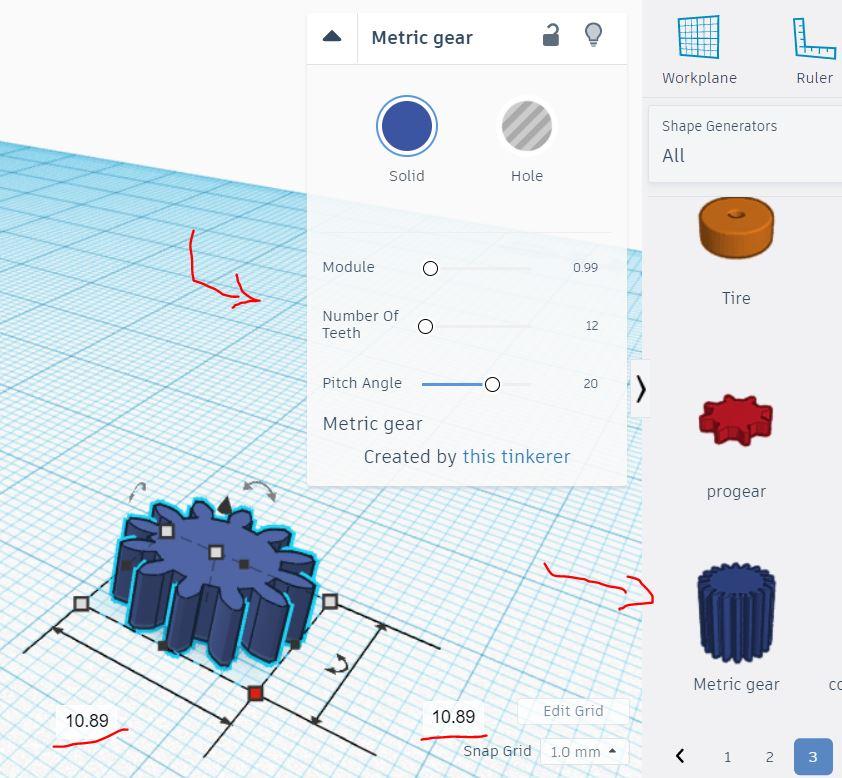Click the right white corner handle
Image resolution: width=842 pixels, height=778 pixels.
330,601
